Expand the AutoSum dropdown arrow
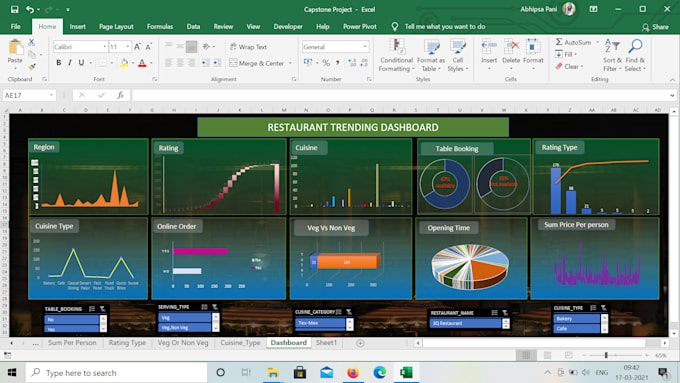 [x=598, y=43]
